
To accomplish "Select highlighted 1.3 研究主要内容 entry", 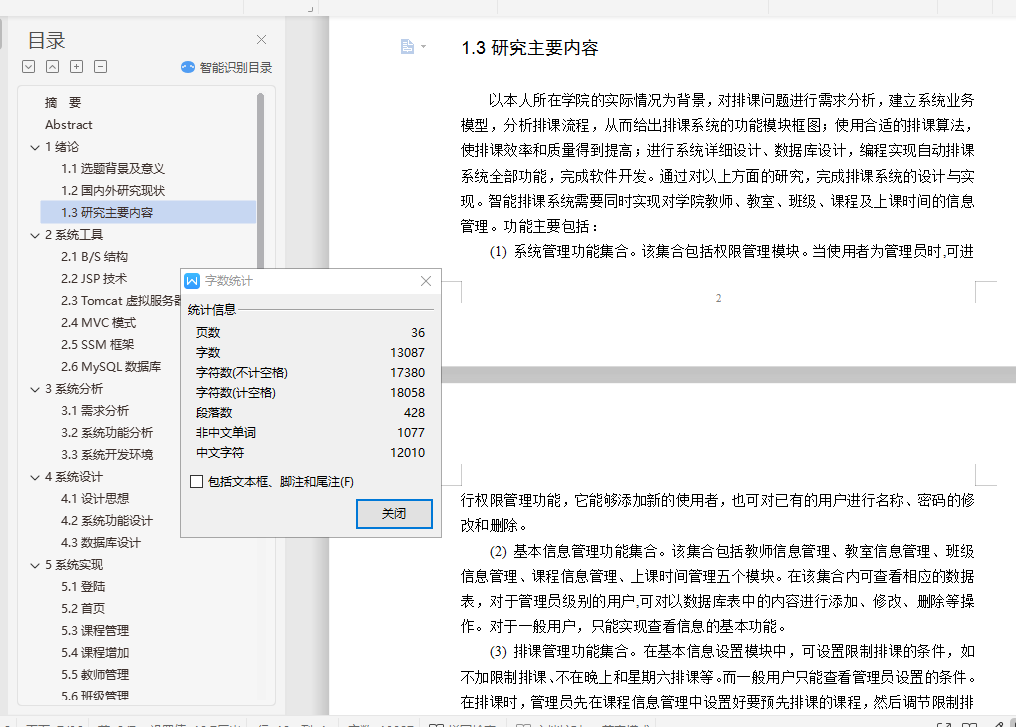I will click(148, 213).
